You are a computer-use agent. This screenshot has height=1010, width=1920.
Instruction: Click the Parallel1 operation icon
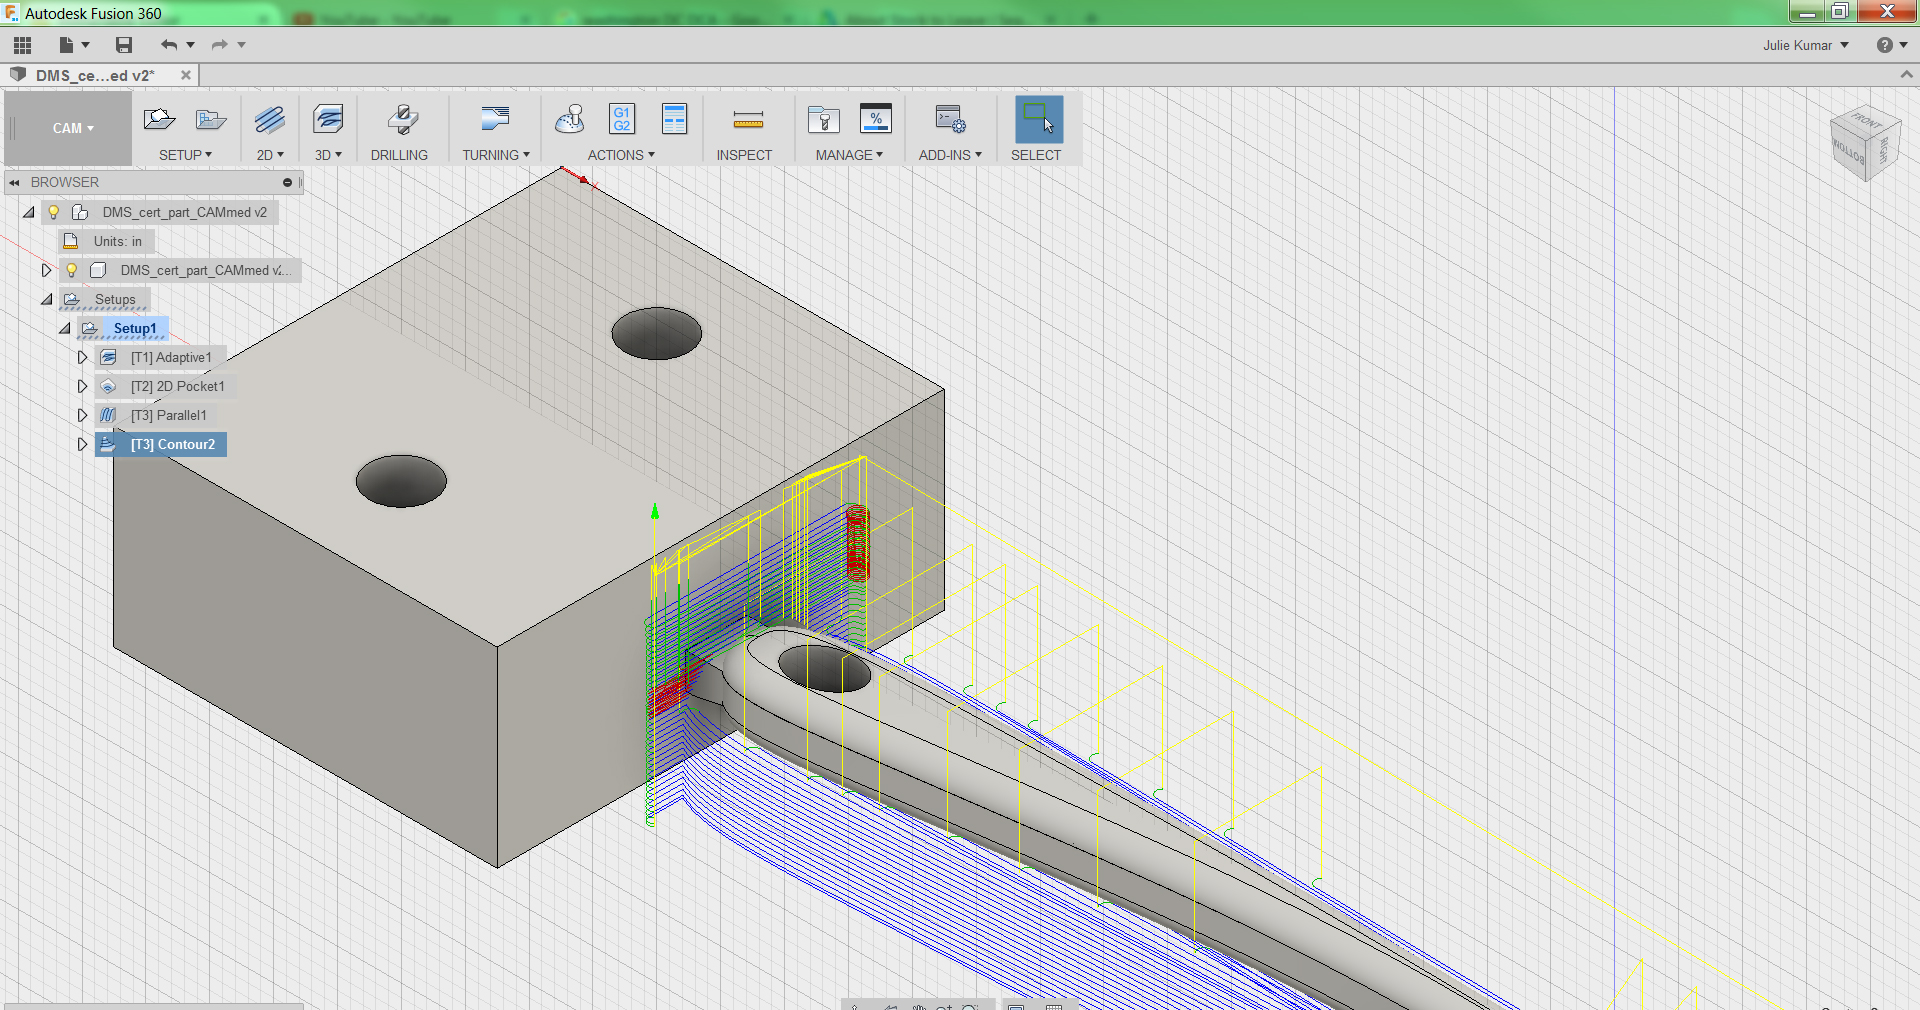click(109, 415)
